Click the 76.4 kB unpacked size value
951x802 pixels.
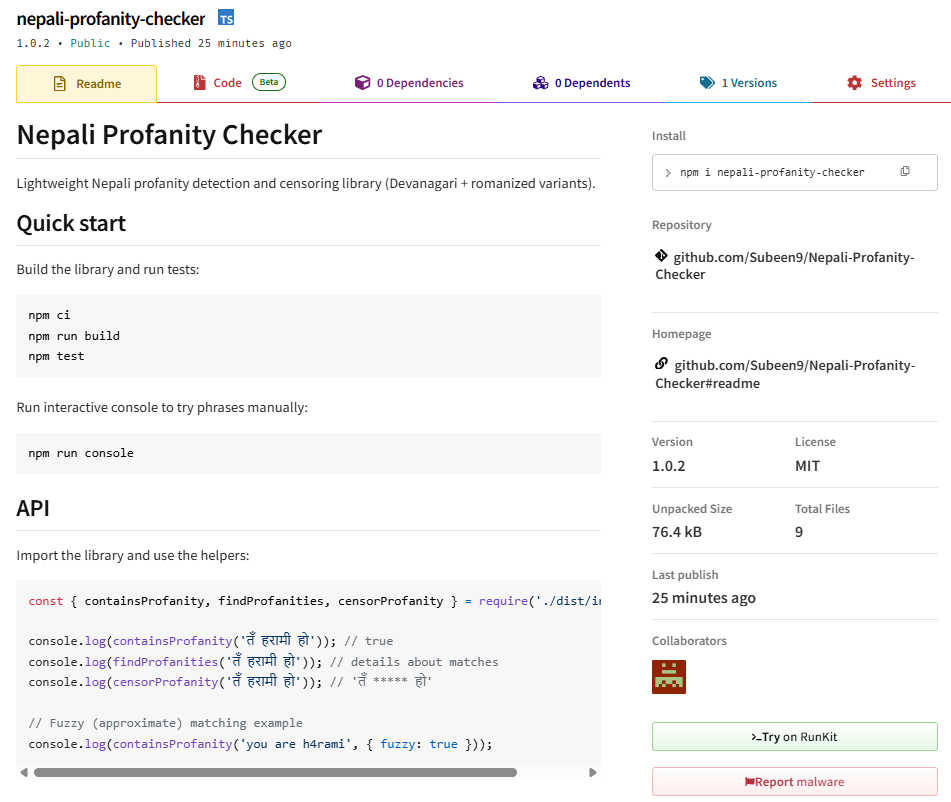[x=677, y=532]
